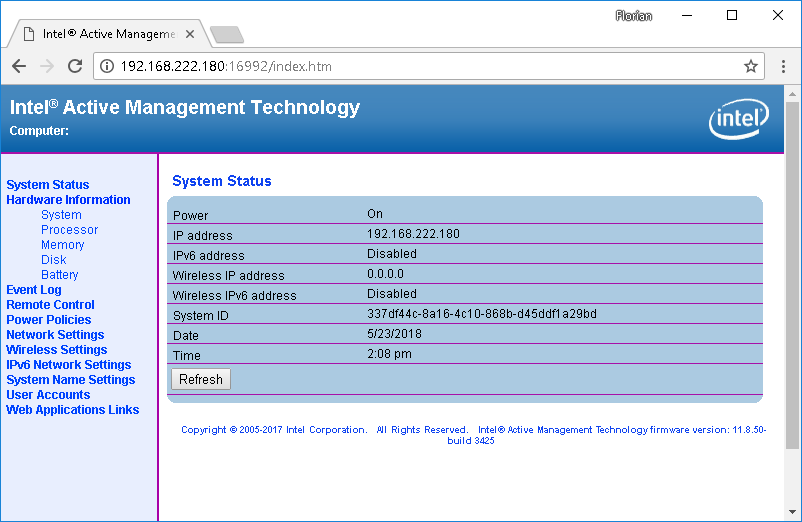This screenshot has width=802, height=522.
Task: Open System Status in the sidebar
Action: [48, 185]
